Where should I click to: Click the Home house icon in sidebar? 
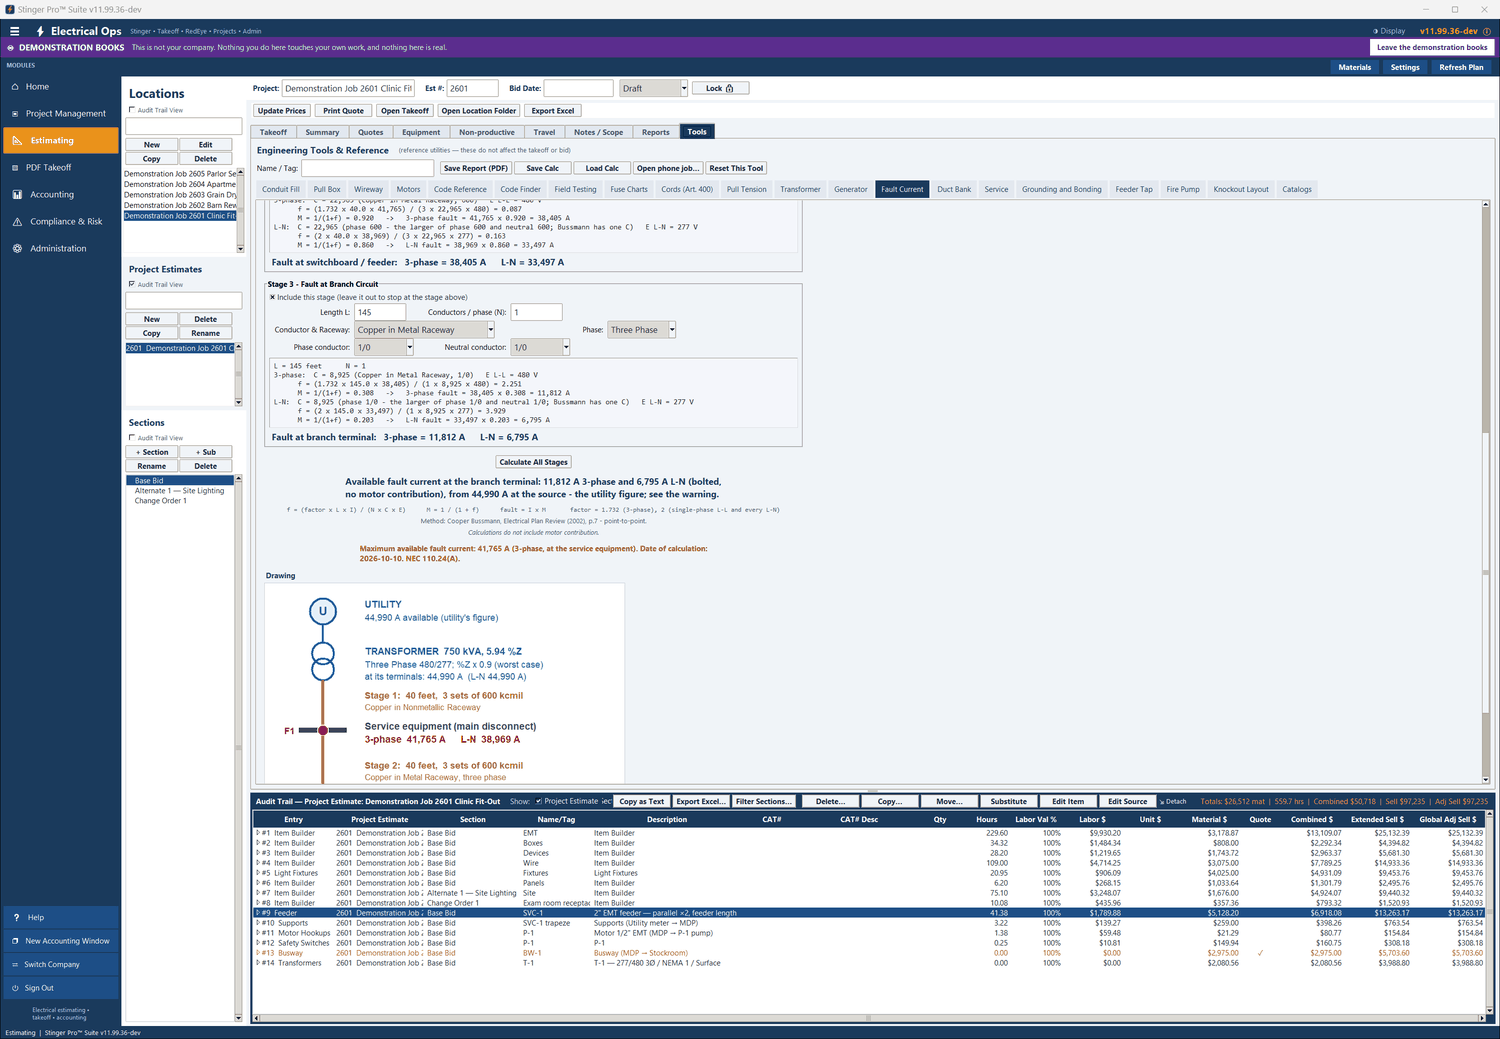click(x=16, y=87)
